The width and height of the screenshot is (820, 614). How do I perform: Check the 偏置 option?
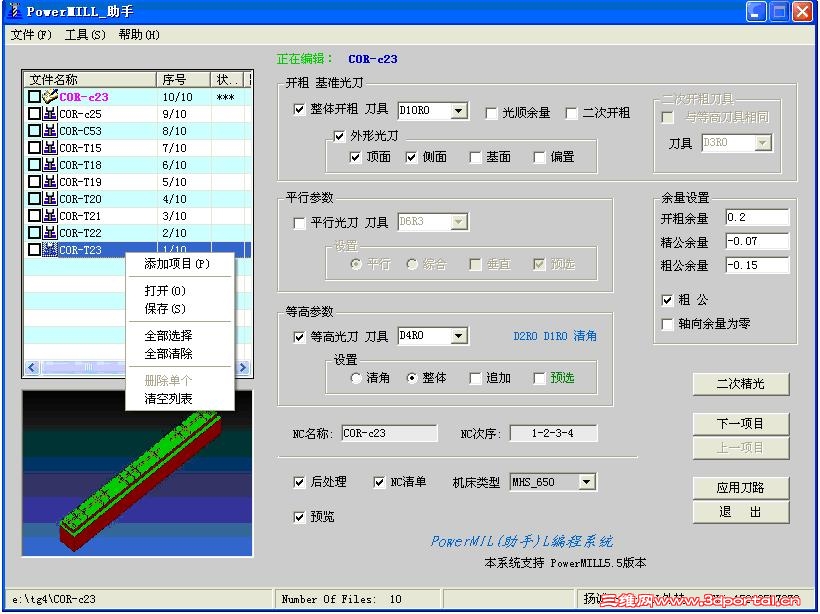539,157
